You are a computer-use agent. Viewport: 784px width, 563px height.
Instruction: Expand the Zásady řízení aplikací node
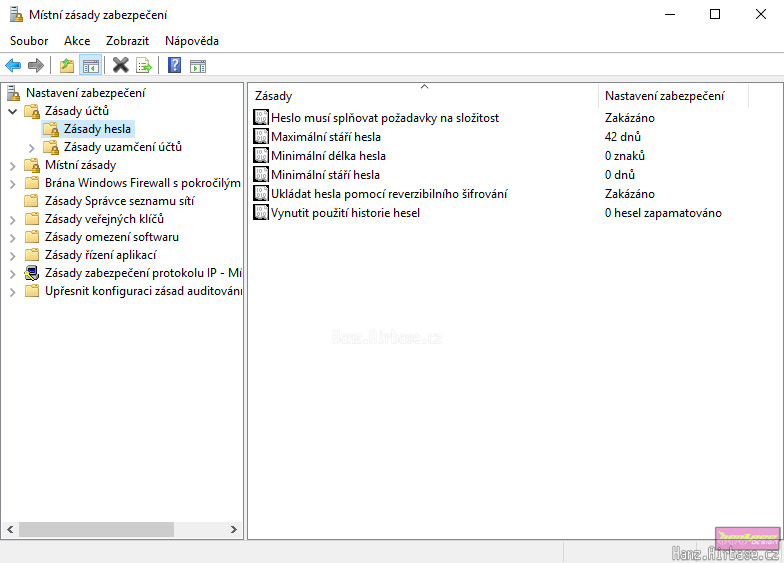point(12,256)
